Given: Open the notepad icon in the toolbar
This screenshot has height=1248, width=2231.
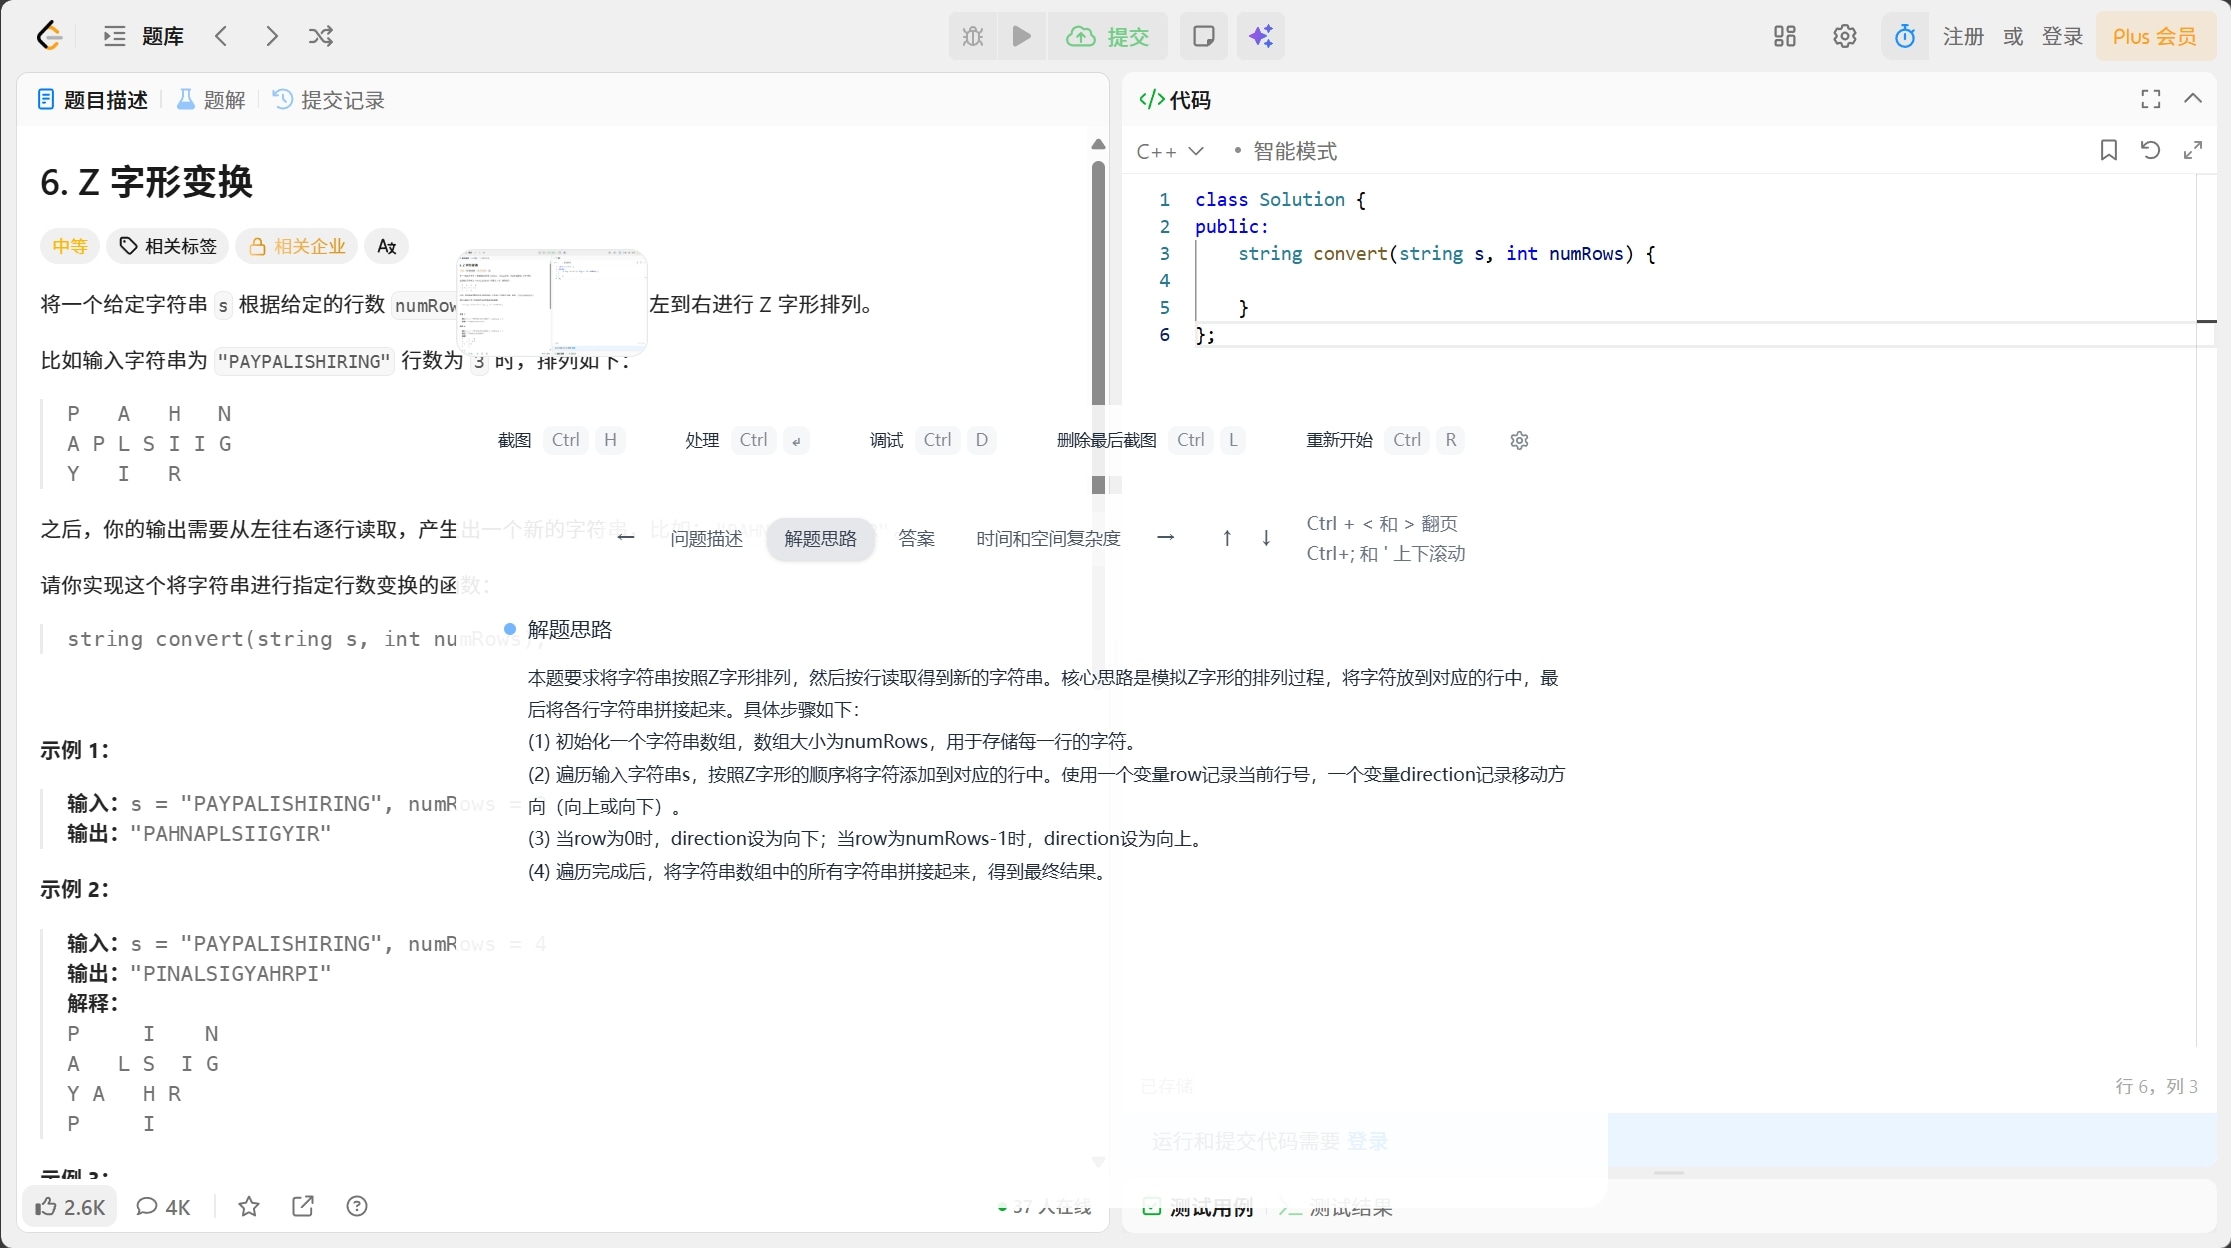Looking at the screenshot, I should [1203, 36].
